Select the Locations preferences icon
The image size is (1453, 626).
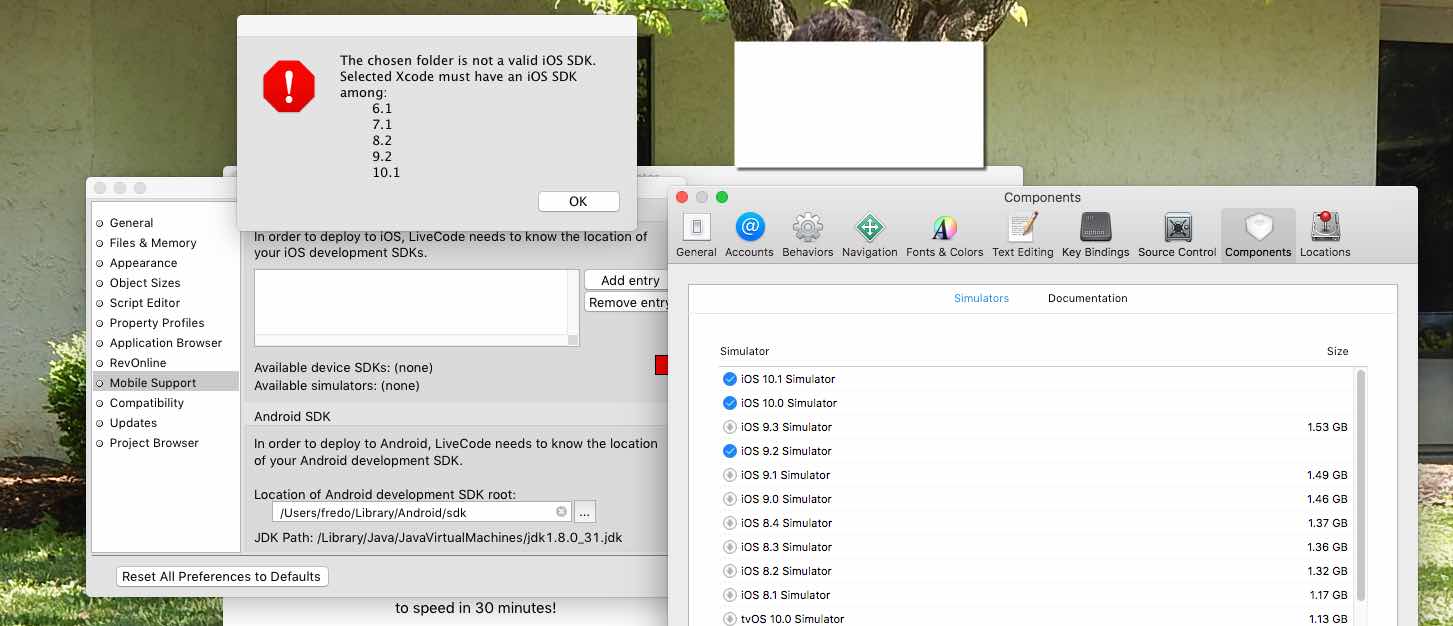1325,229
